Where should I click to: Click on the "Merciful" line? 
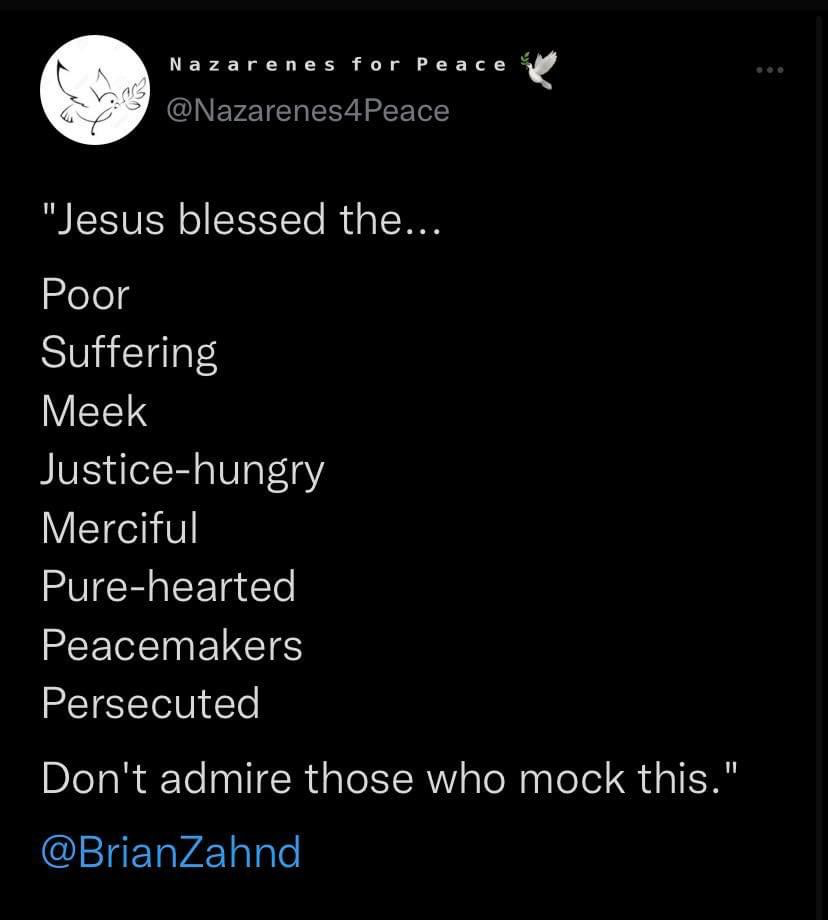120,527
